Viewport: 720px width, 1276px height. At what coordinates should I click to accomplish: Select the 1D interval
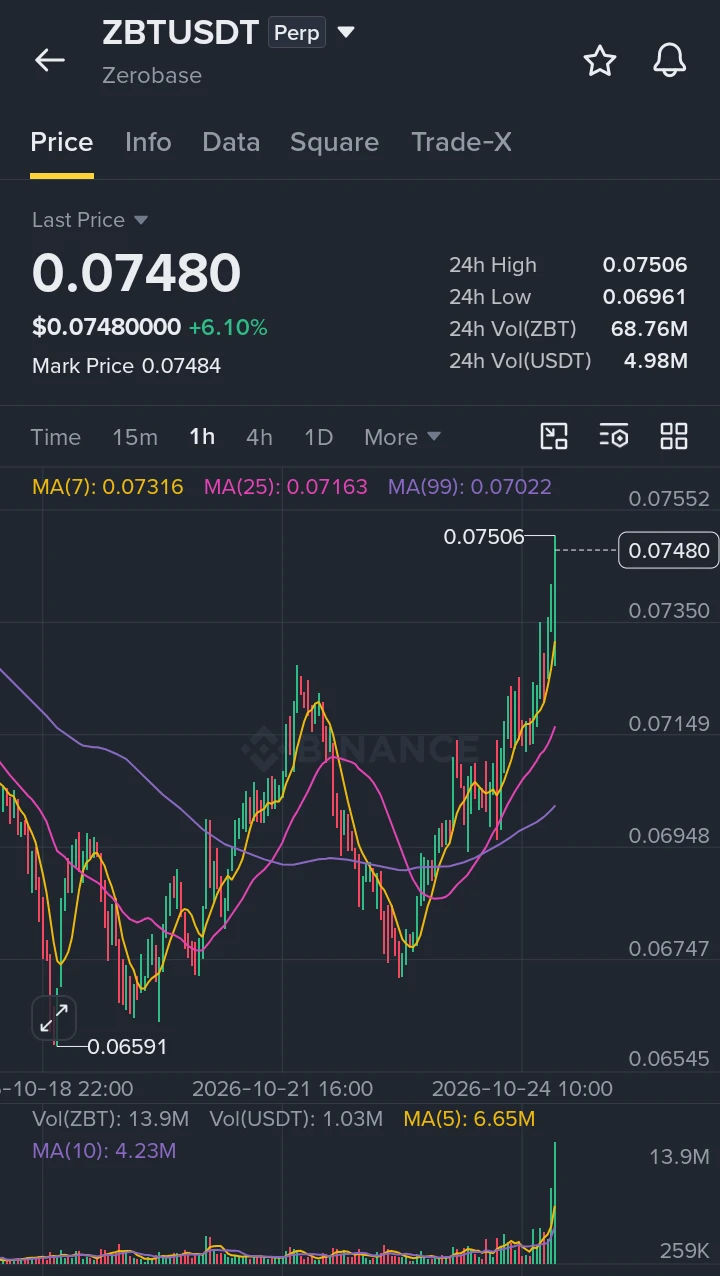click(x=318, y=437)
